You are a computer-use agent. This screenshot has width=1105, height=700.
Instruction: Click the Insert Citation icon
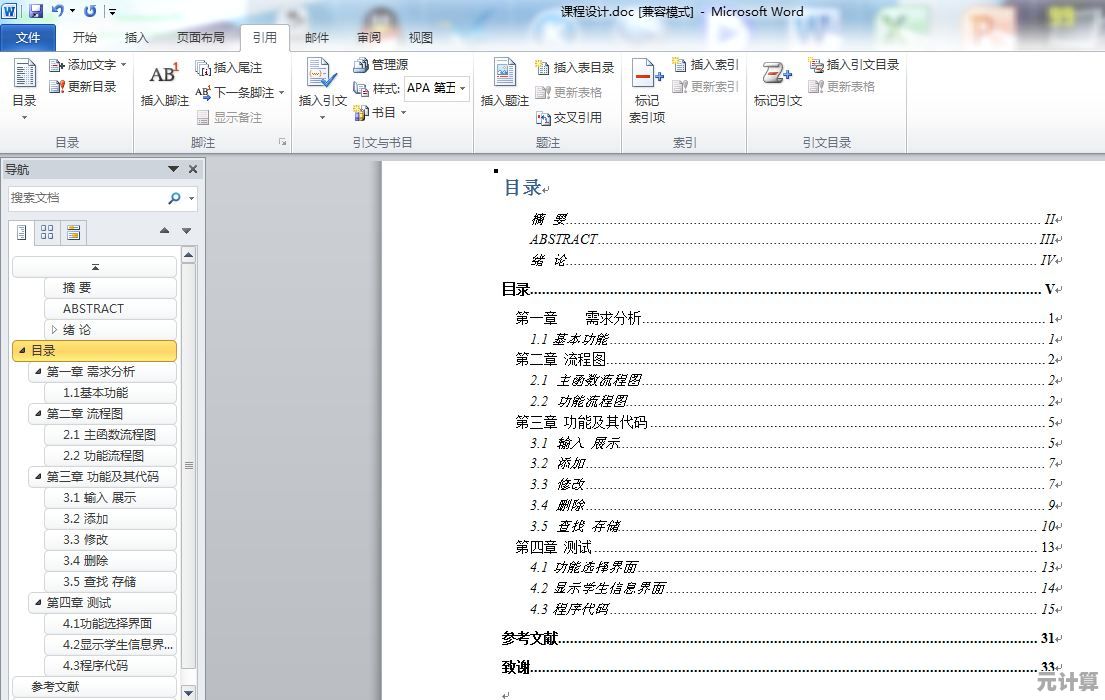[322, 76]
